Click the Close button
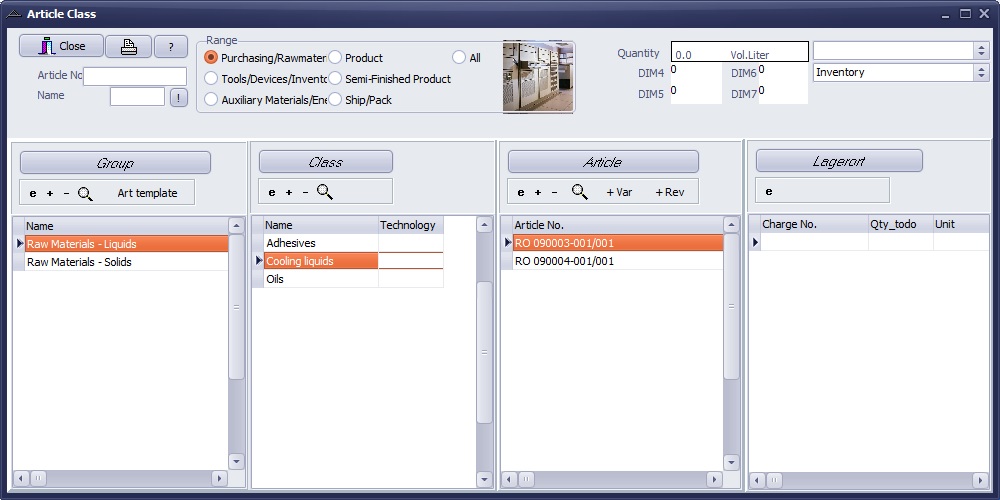The width and height of the screenshot is (1000, 500). 62,46
